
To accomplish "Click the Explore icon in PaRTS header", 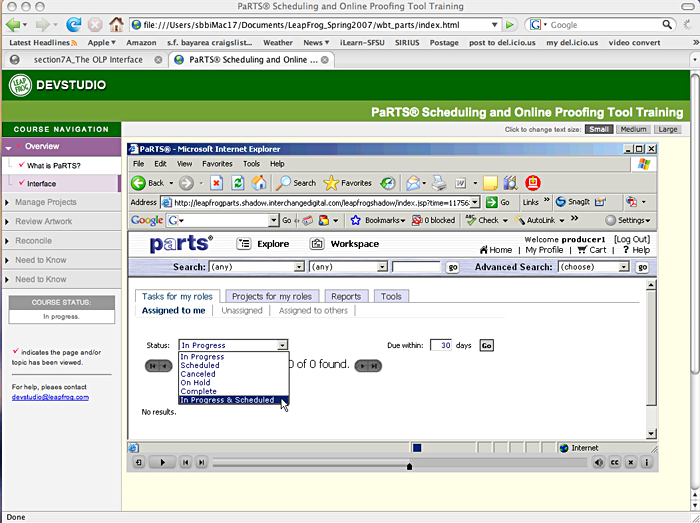I will pyautogui.click(x=243, y=244).
